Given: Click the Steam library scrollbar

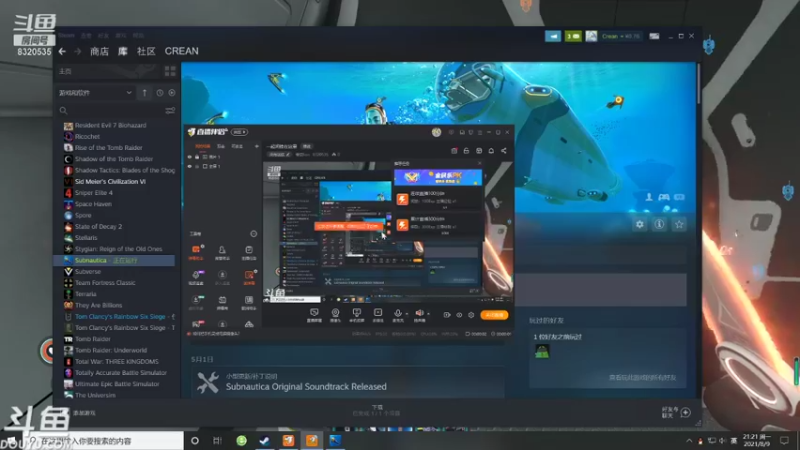Looking at the screenshot, I should coord(698,84).
